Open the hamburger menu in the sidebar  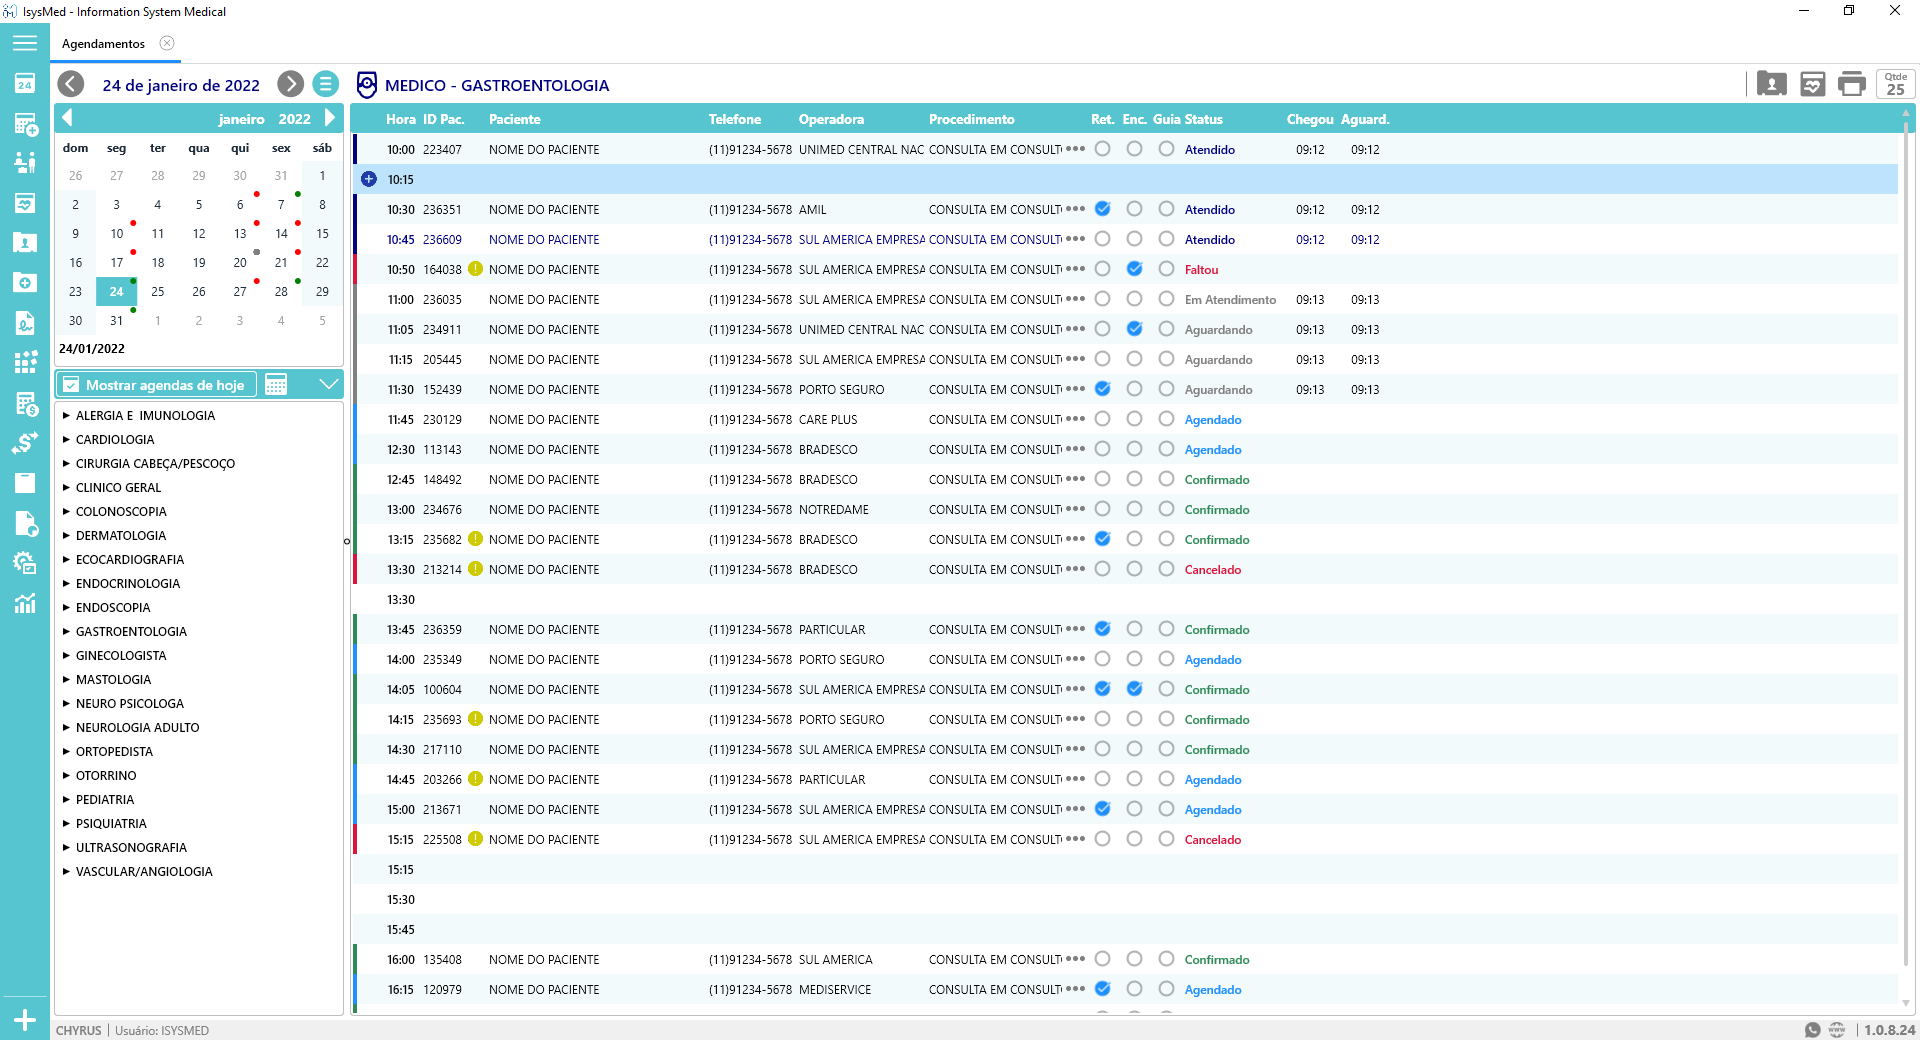(25, 43)
